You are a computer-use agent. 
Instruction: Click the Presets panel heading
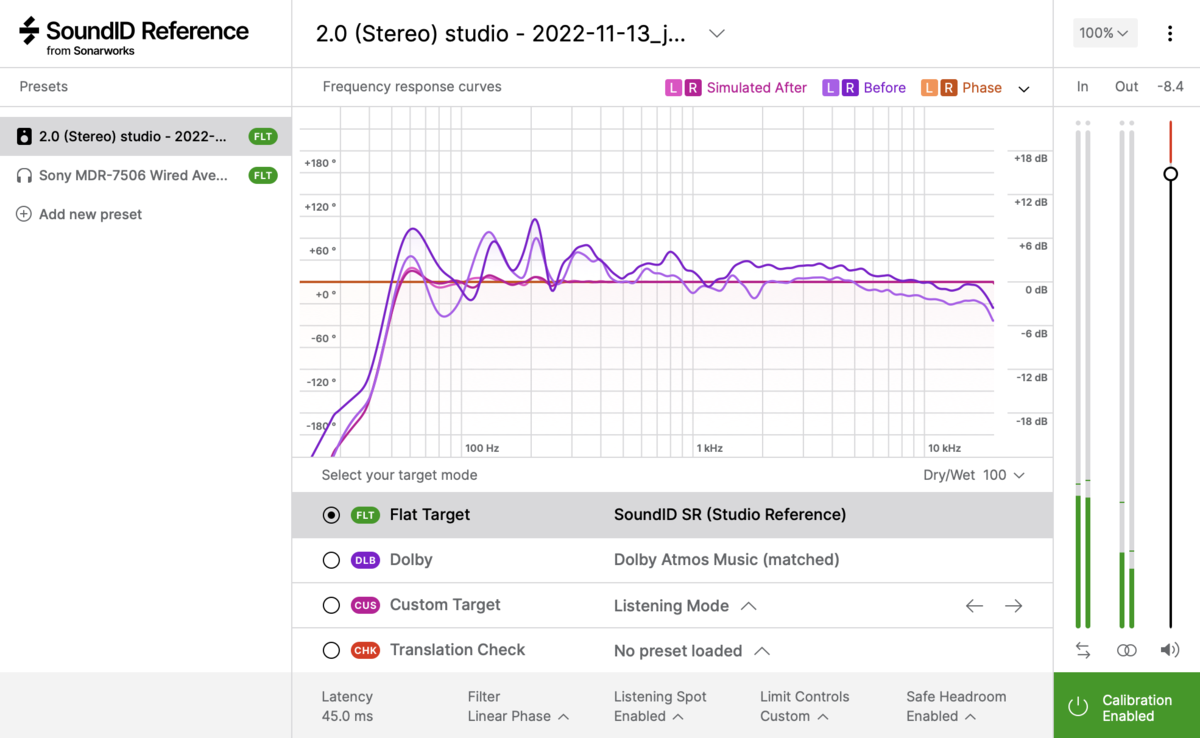point(44,87)
